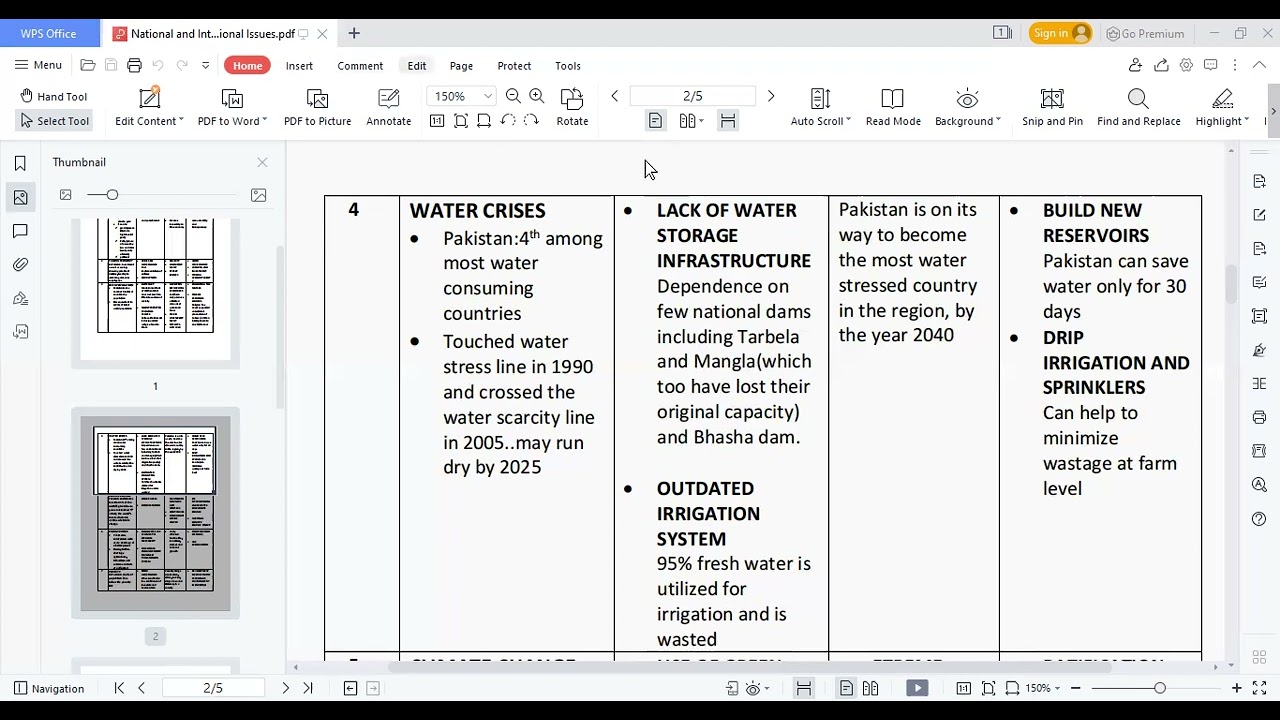Select the Hand Tool
The image size is (1280, 720).
[54, 96]
